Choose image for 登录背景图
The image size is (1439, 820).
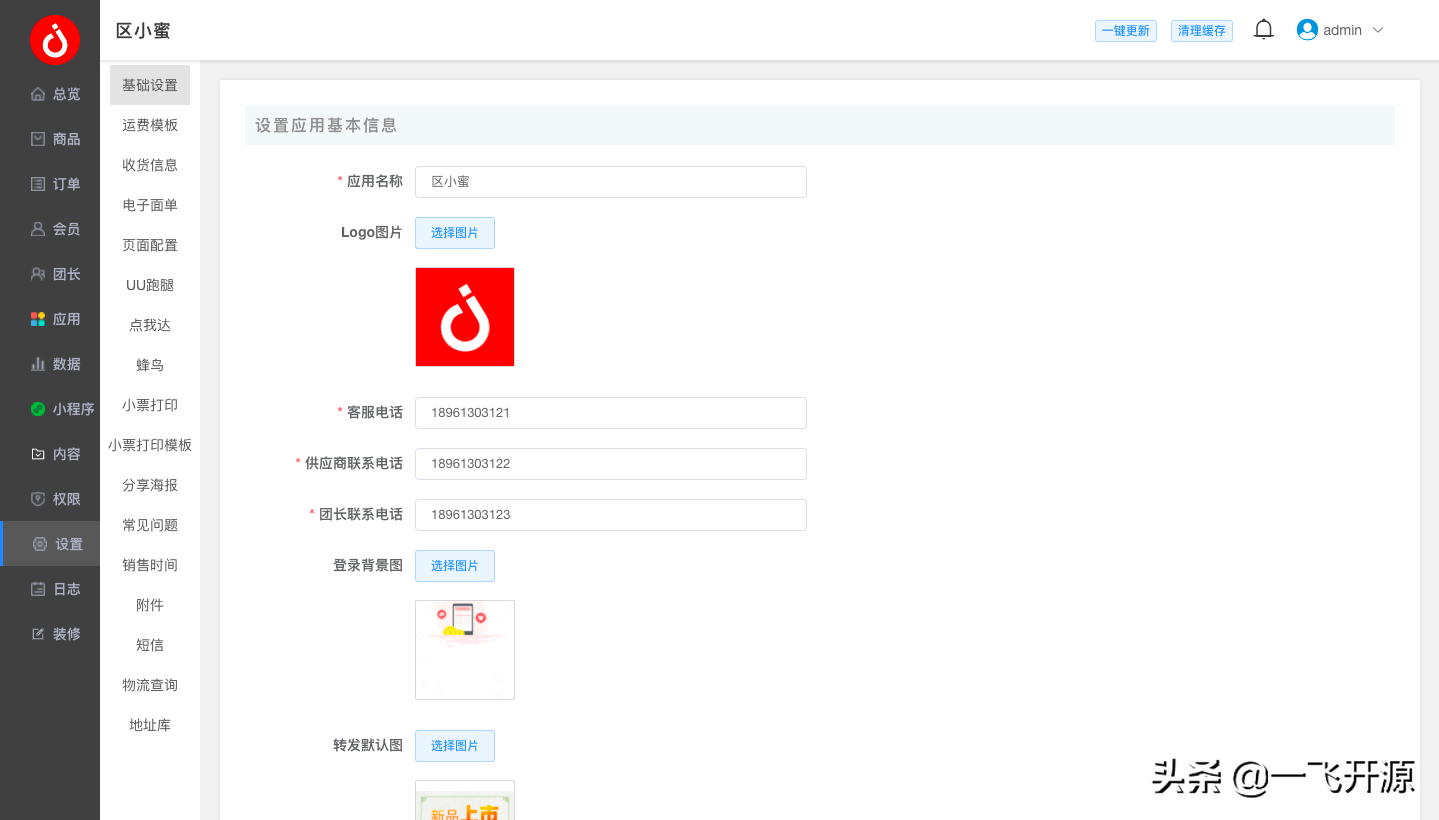coord(455,566)
